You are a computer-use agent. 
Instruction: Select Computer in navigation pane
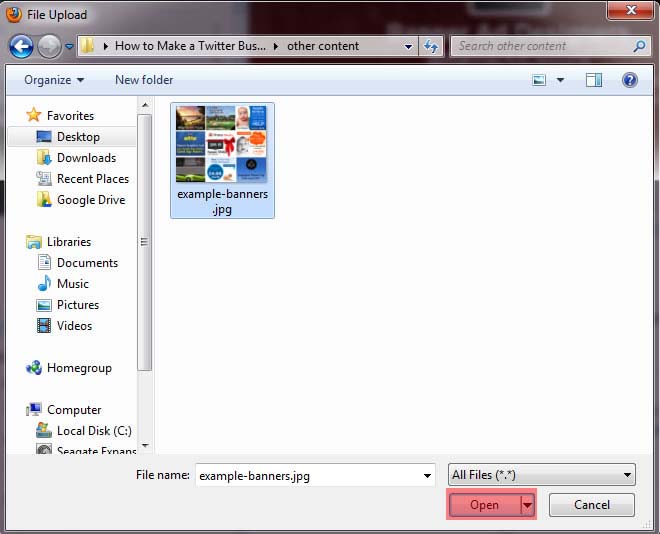pos(74,410)
